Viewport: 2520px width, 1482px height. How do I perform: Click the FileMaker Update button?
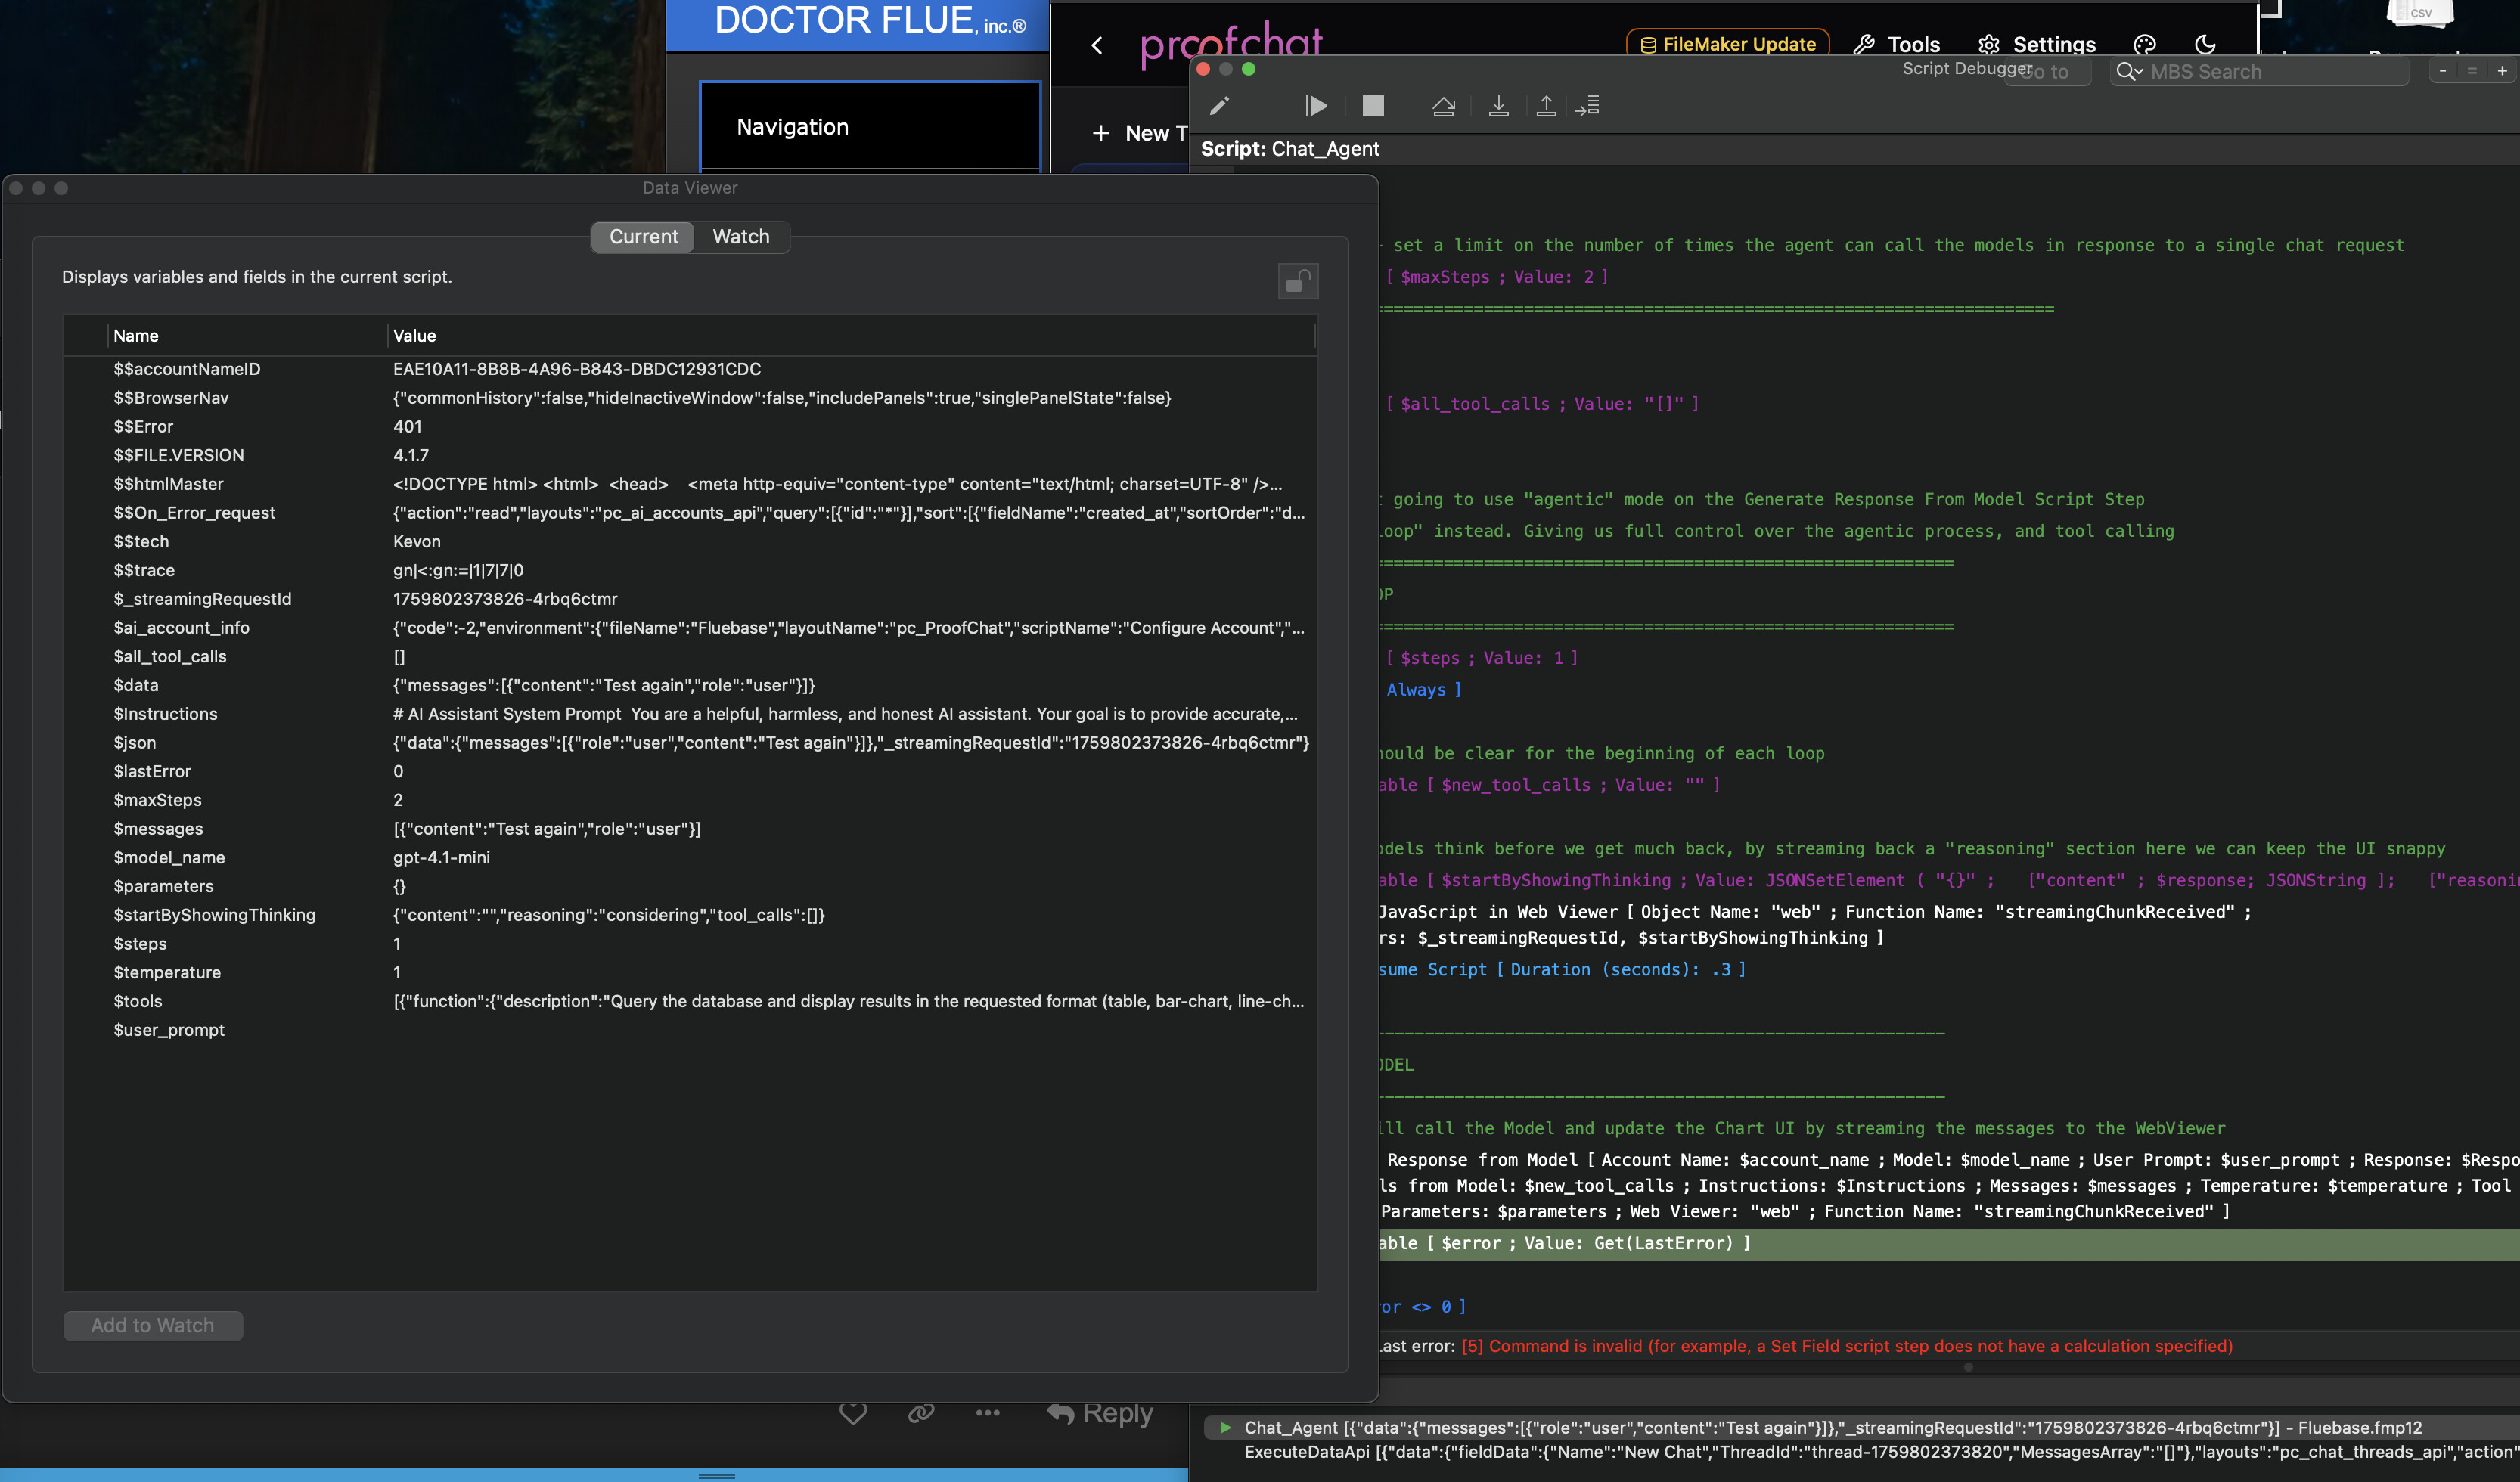click(x=1727, y=44)
